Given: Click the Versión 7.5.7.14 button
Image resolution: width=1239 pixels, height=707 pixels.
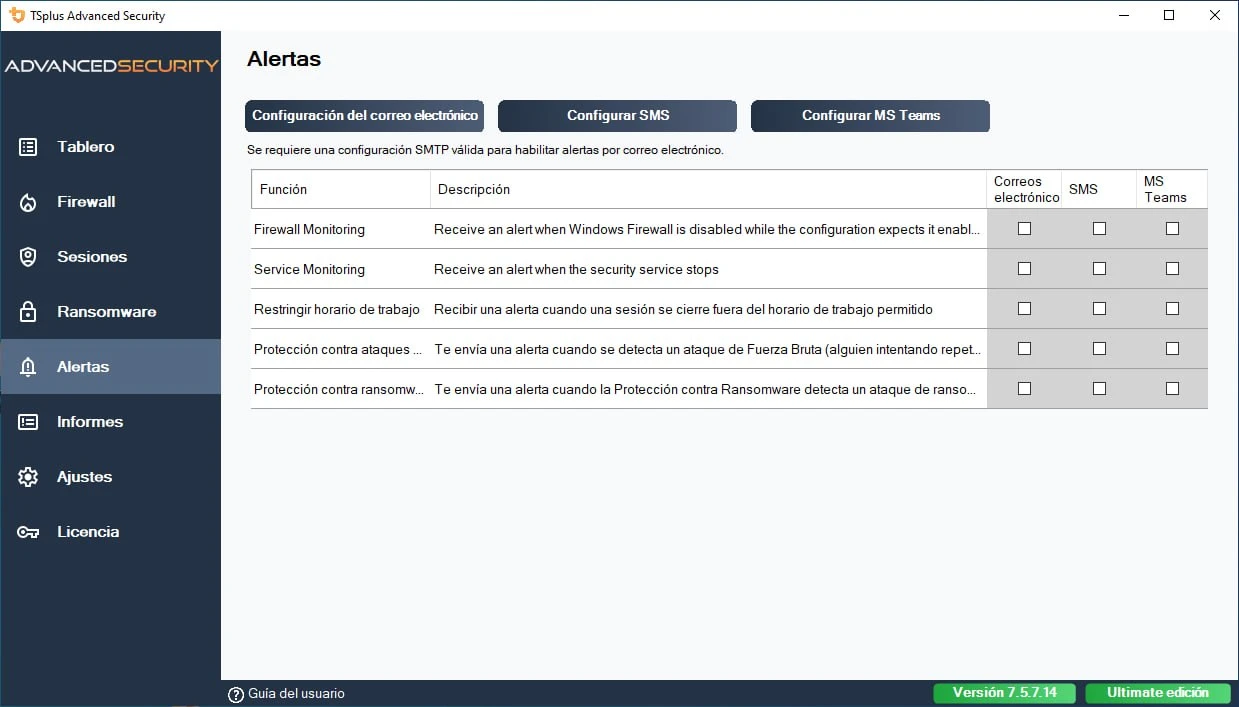Looking at the screenshot, I should pyautogui.click(x=1004, y=693).
